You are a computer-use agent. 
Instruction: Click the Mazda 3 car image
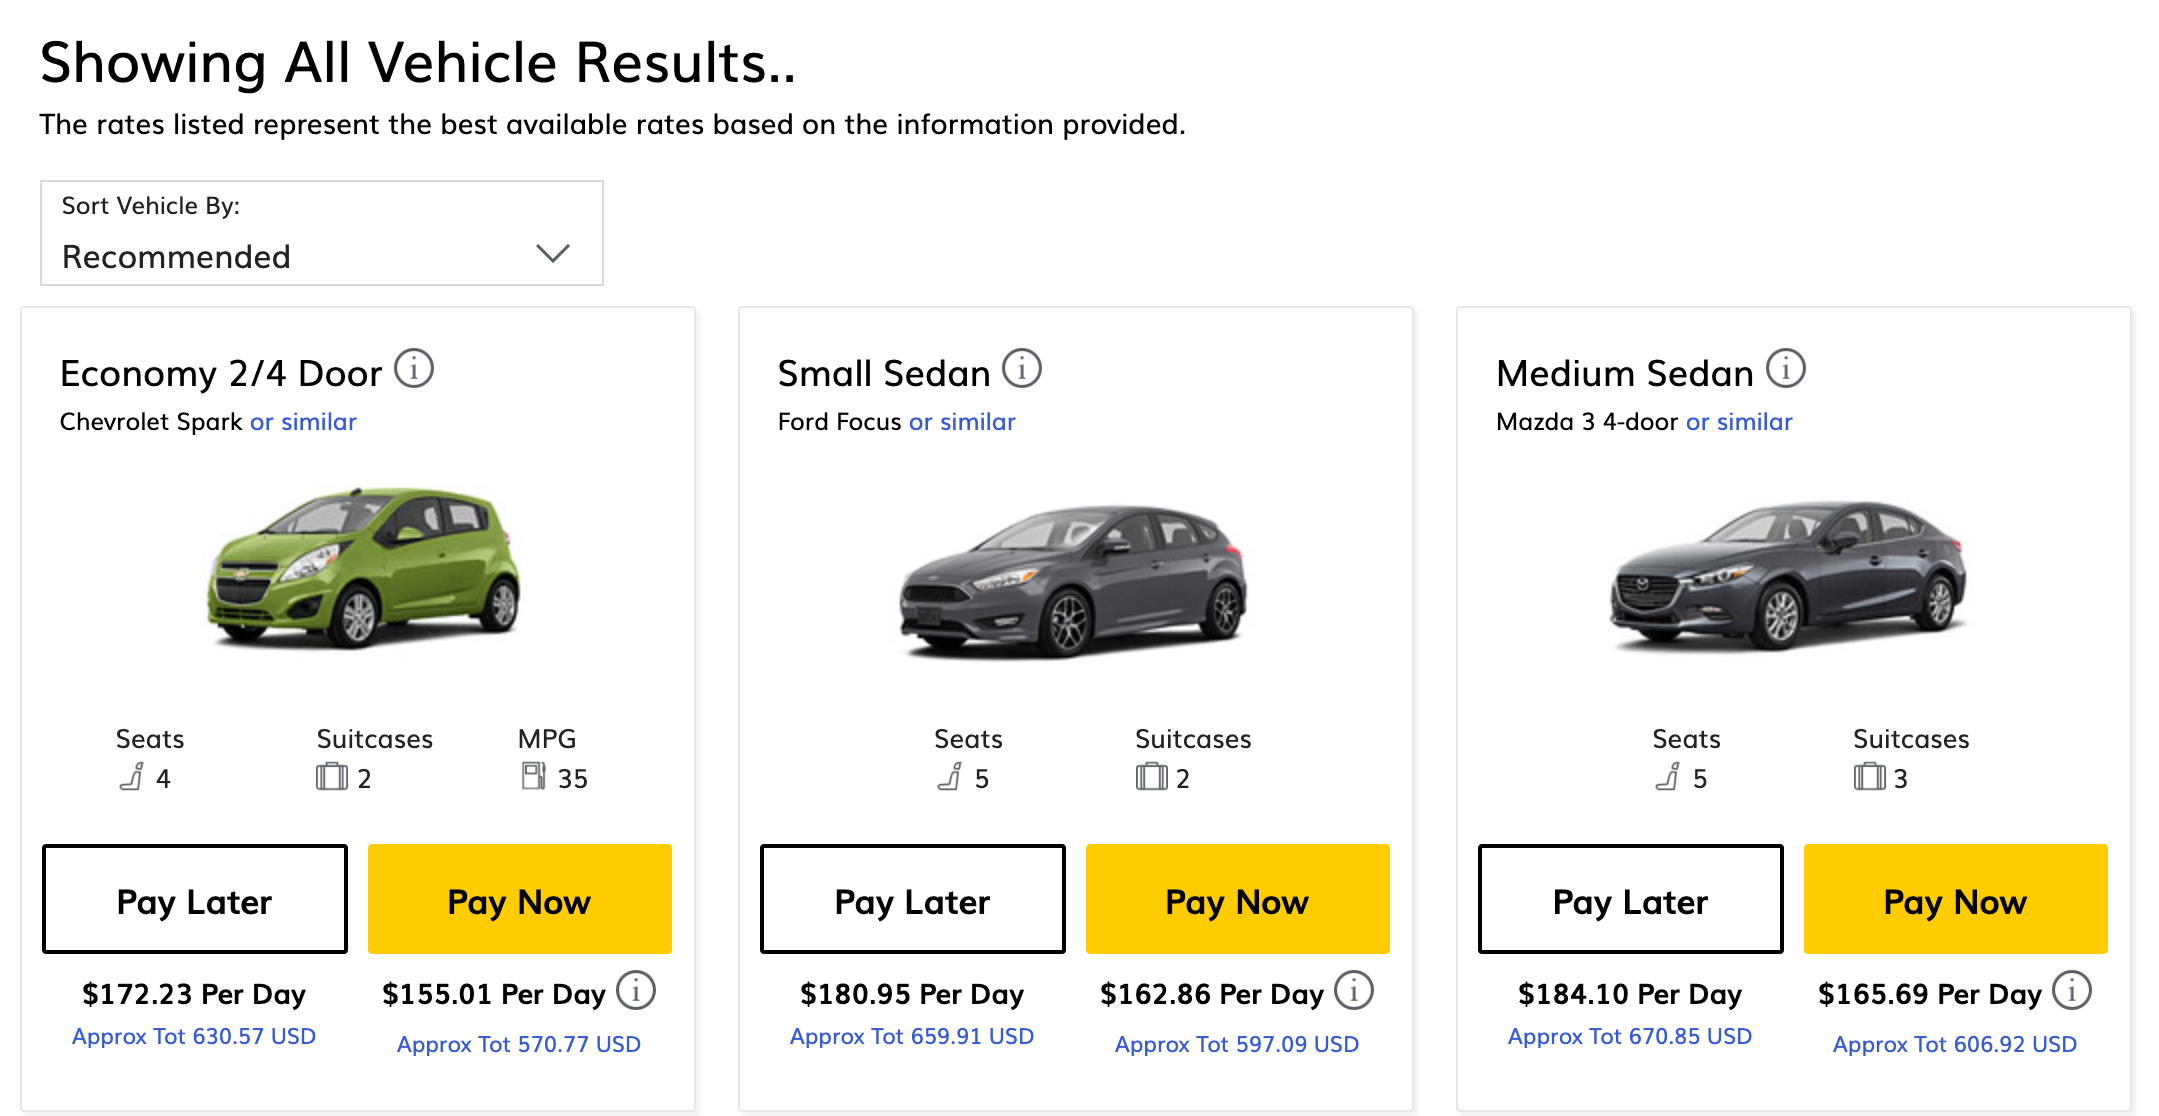(x=1789, y=577)
